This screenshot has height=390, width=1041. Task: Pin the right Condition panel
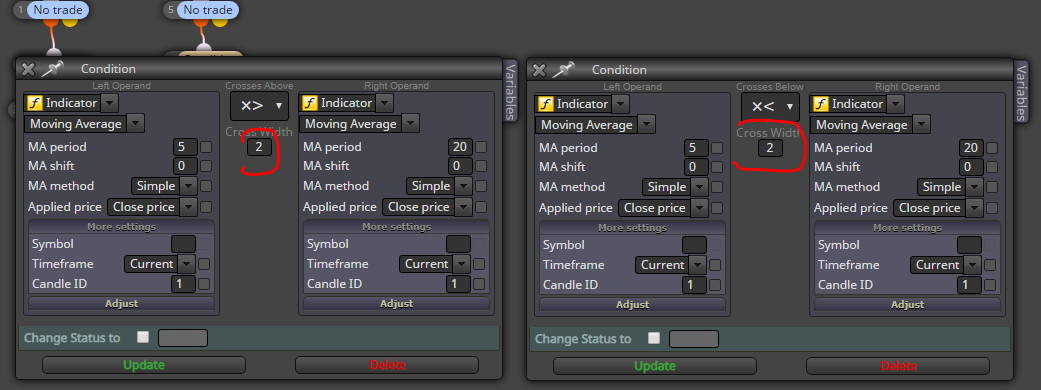(x=562, y=69)
